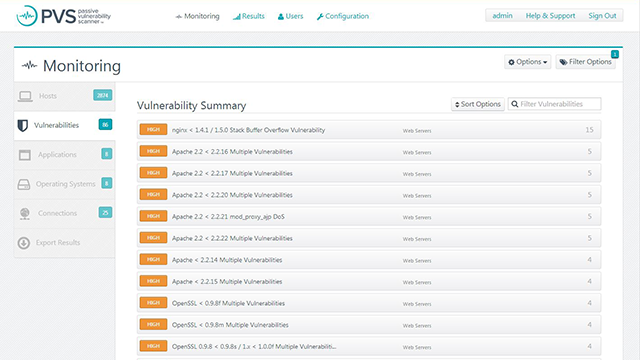Screen dimensions: 640x360
Task: Click the magnifier icon in filter box
Action: 515,104
